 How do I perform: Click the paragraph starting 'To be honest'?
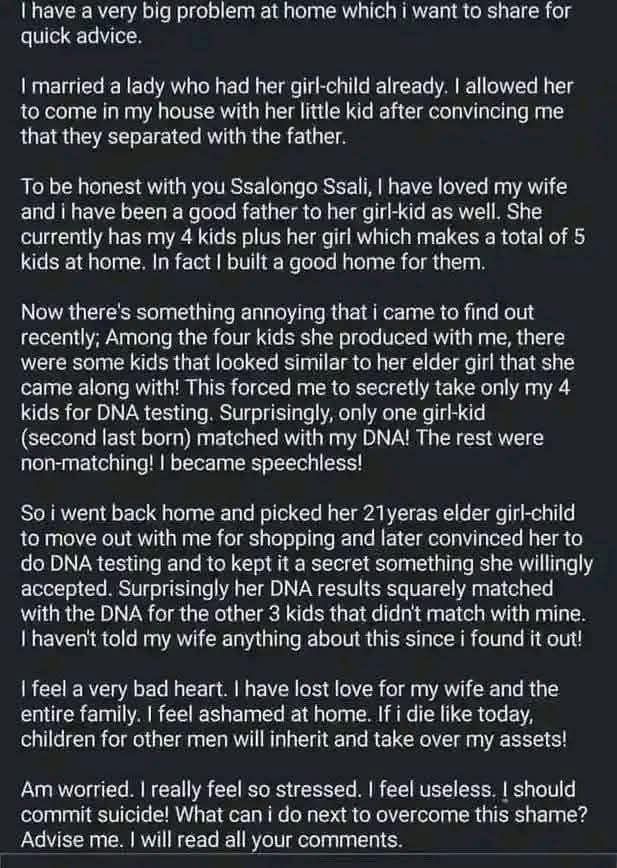(302, 224)
